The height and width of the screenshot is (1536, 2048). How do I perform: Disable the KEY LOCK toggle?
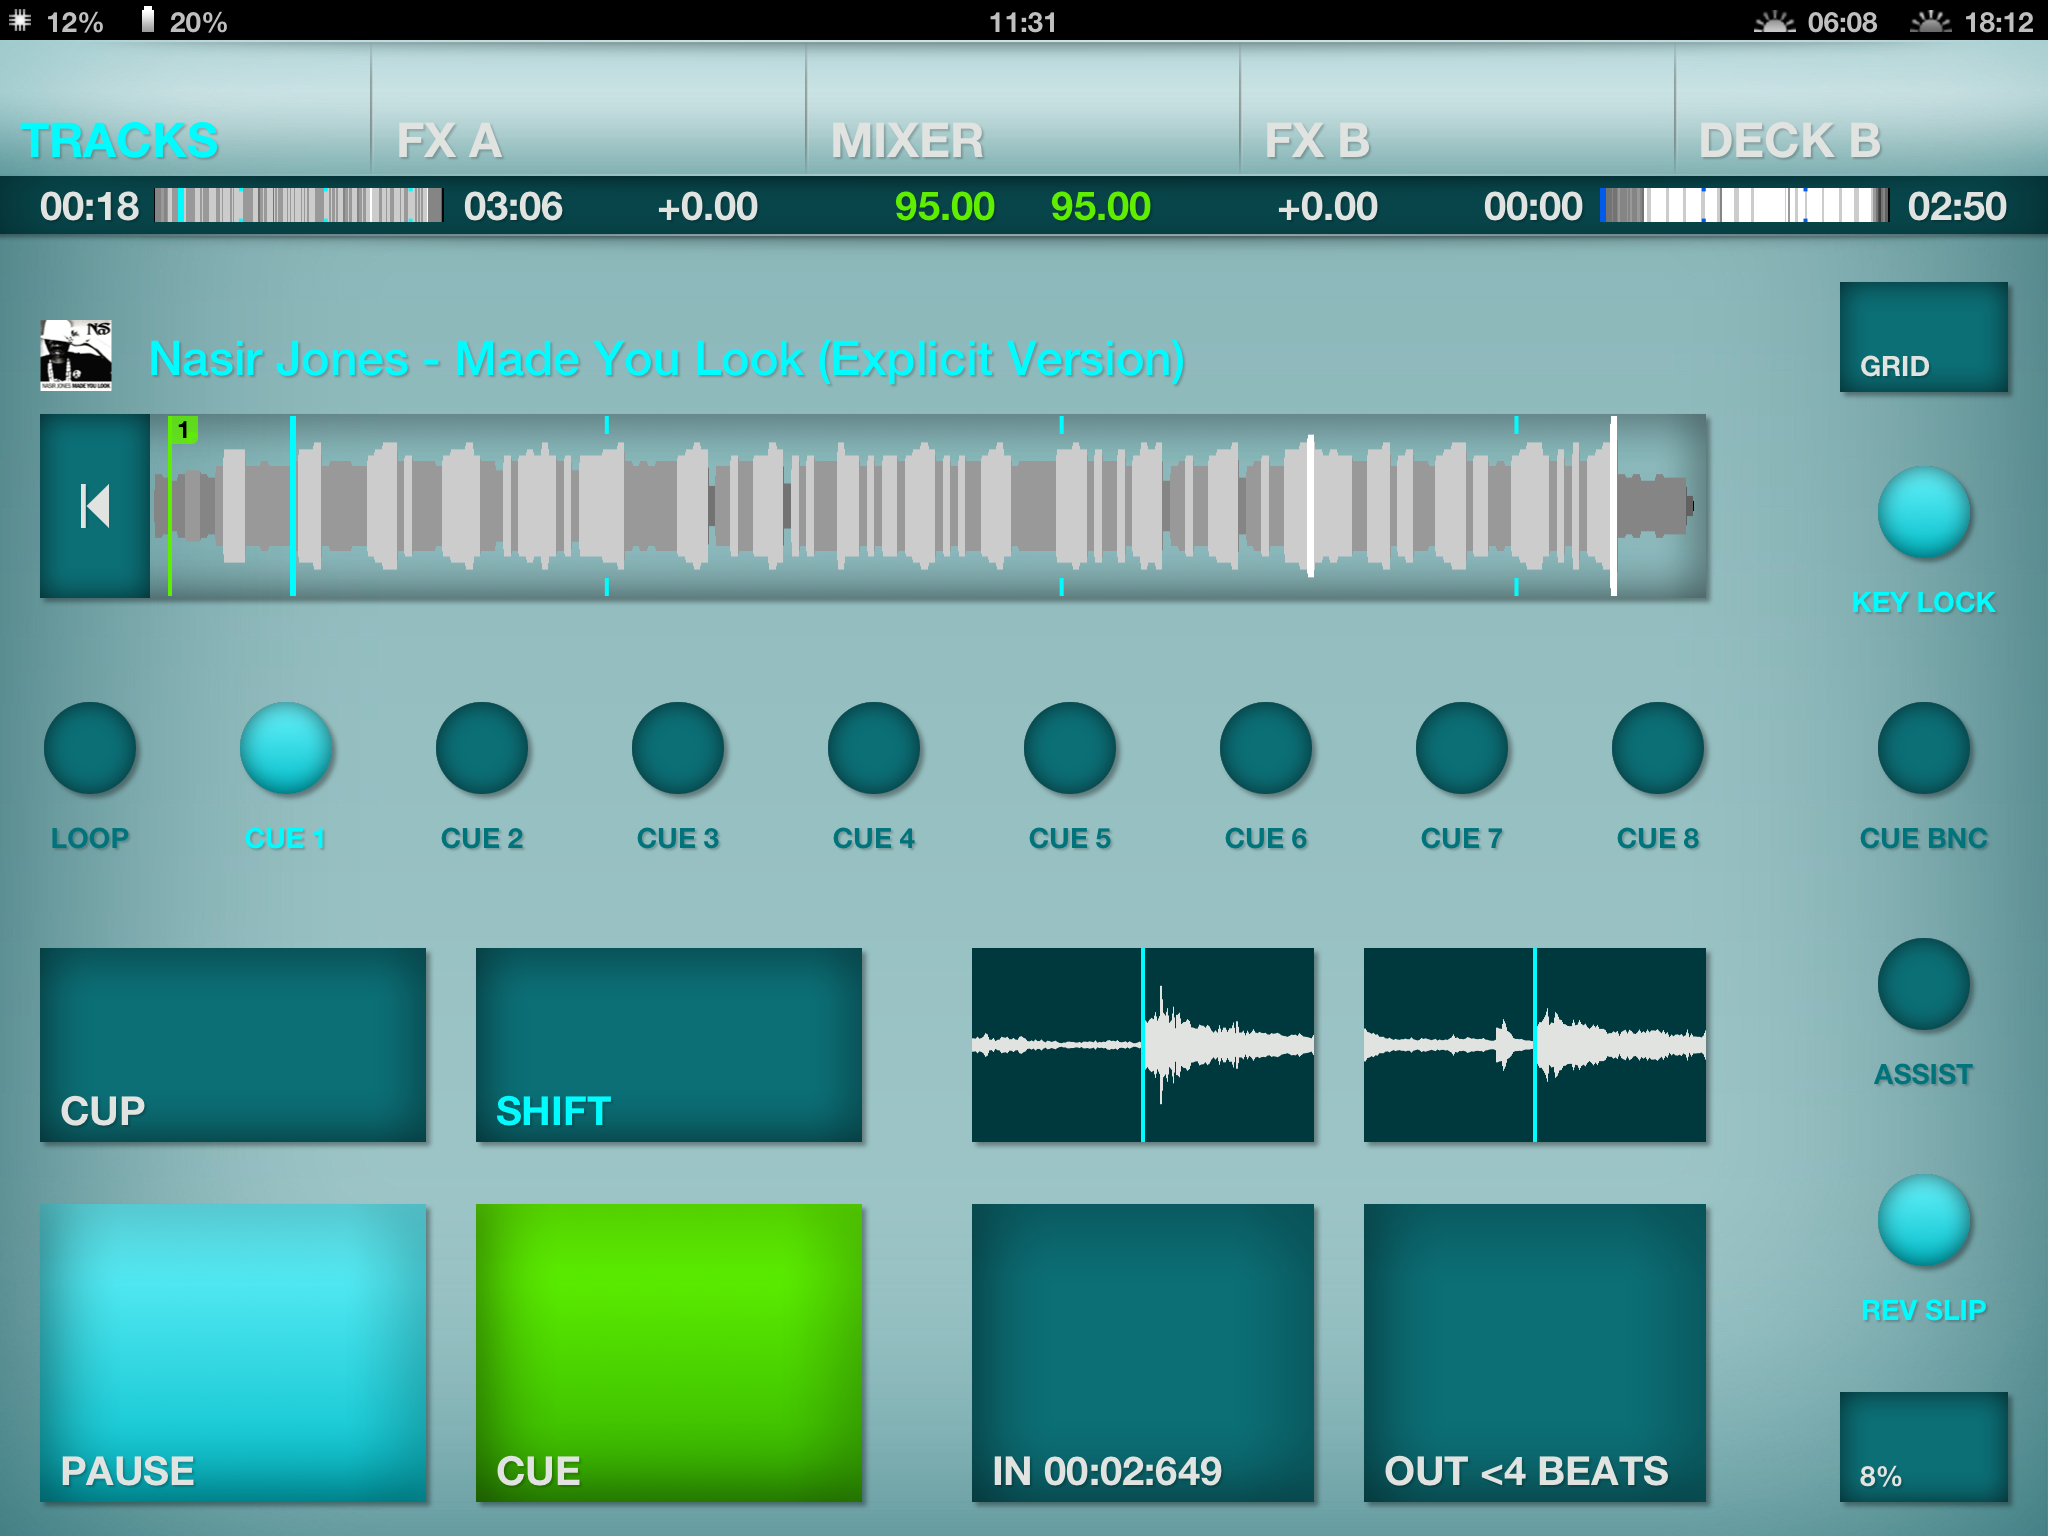[x=1924, y=513]
